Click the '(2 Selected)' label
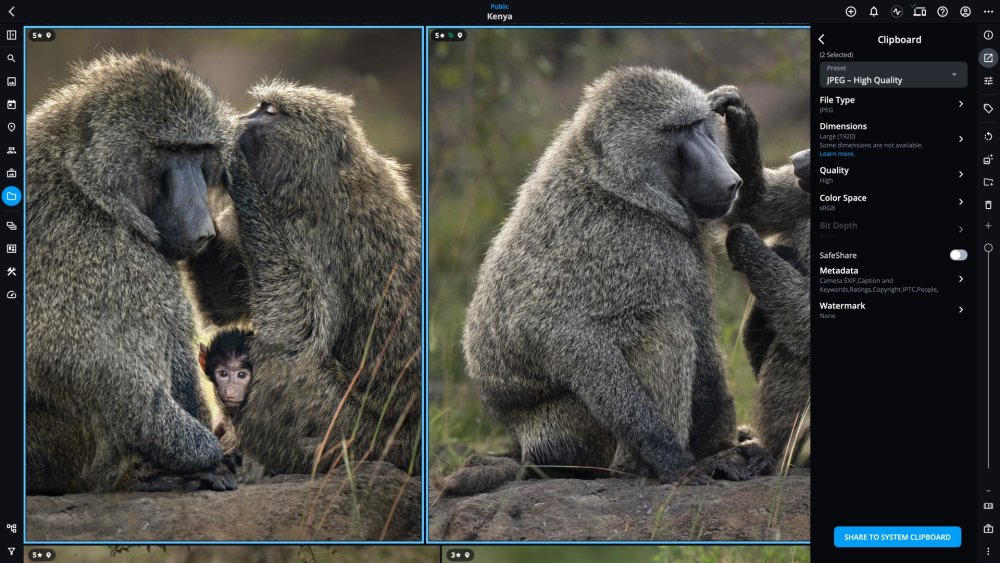1000x563 pixels. (x=836, y=55)
